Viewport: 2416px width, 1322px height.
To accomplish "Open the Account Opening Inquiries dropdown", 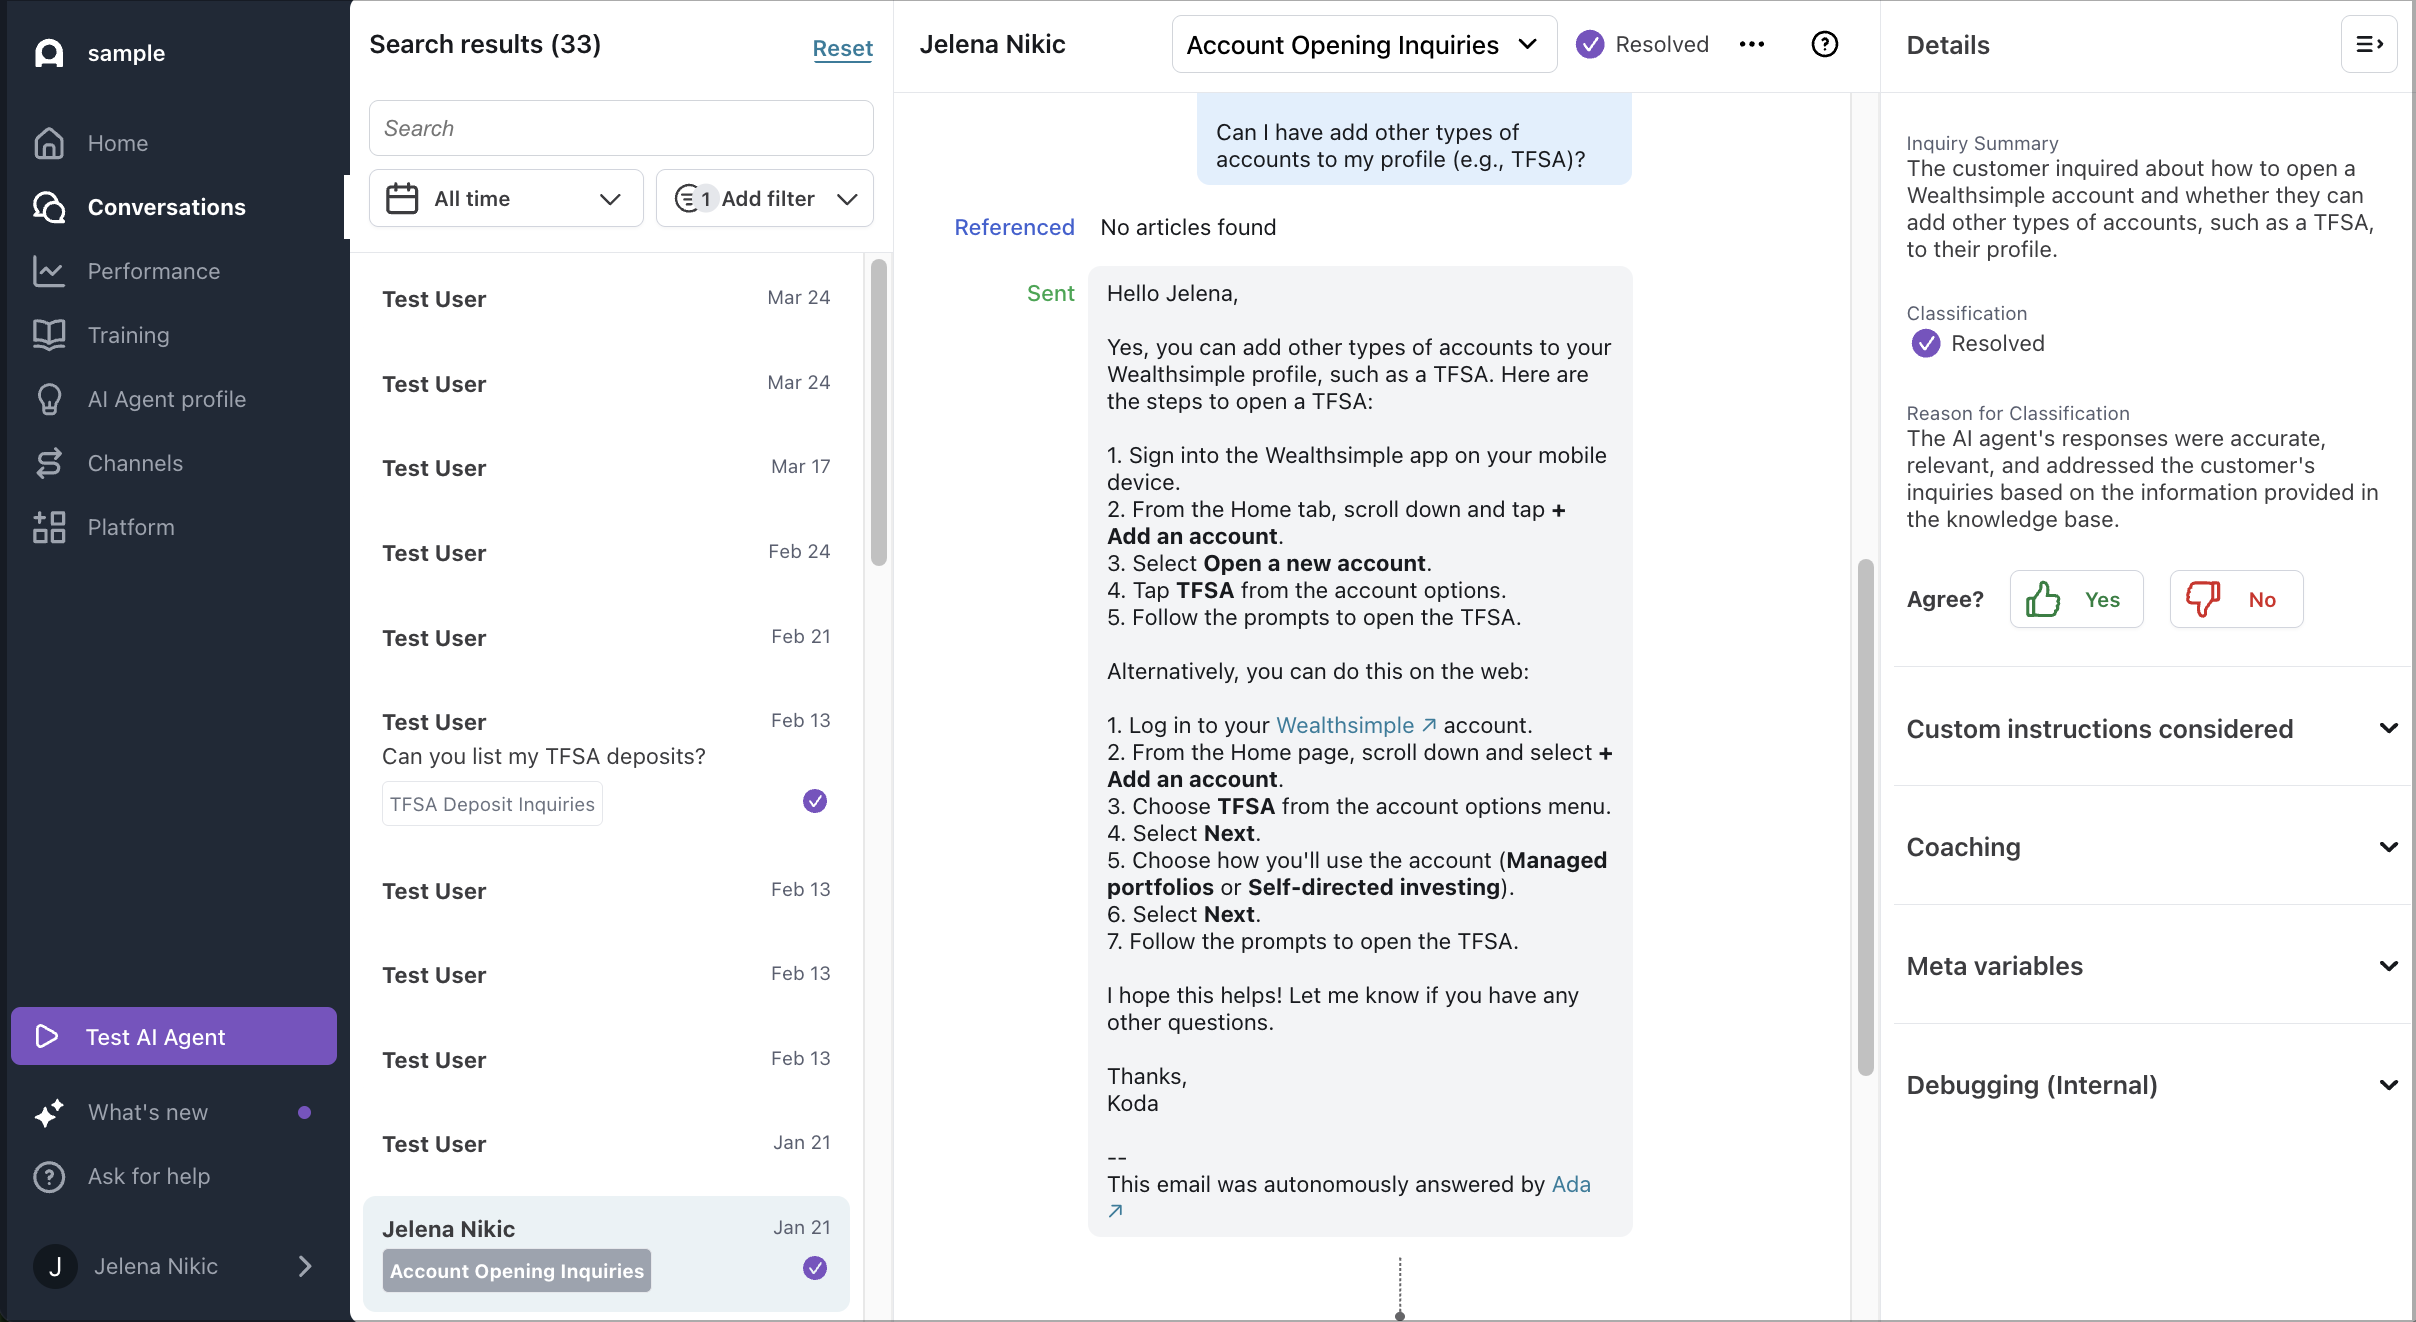I will [1363, 45].
